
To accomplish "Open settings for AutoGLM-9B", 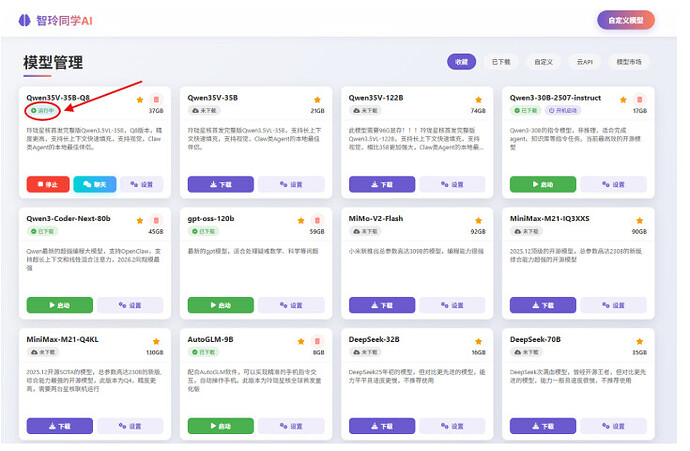I will [x=291, y=426].
